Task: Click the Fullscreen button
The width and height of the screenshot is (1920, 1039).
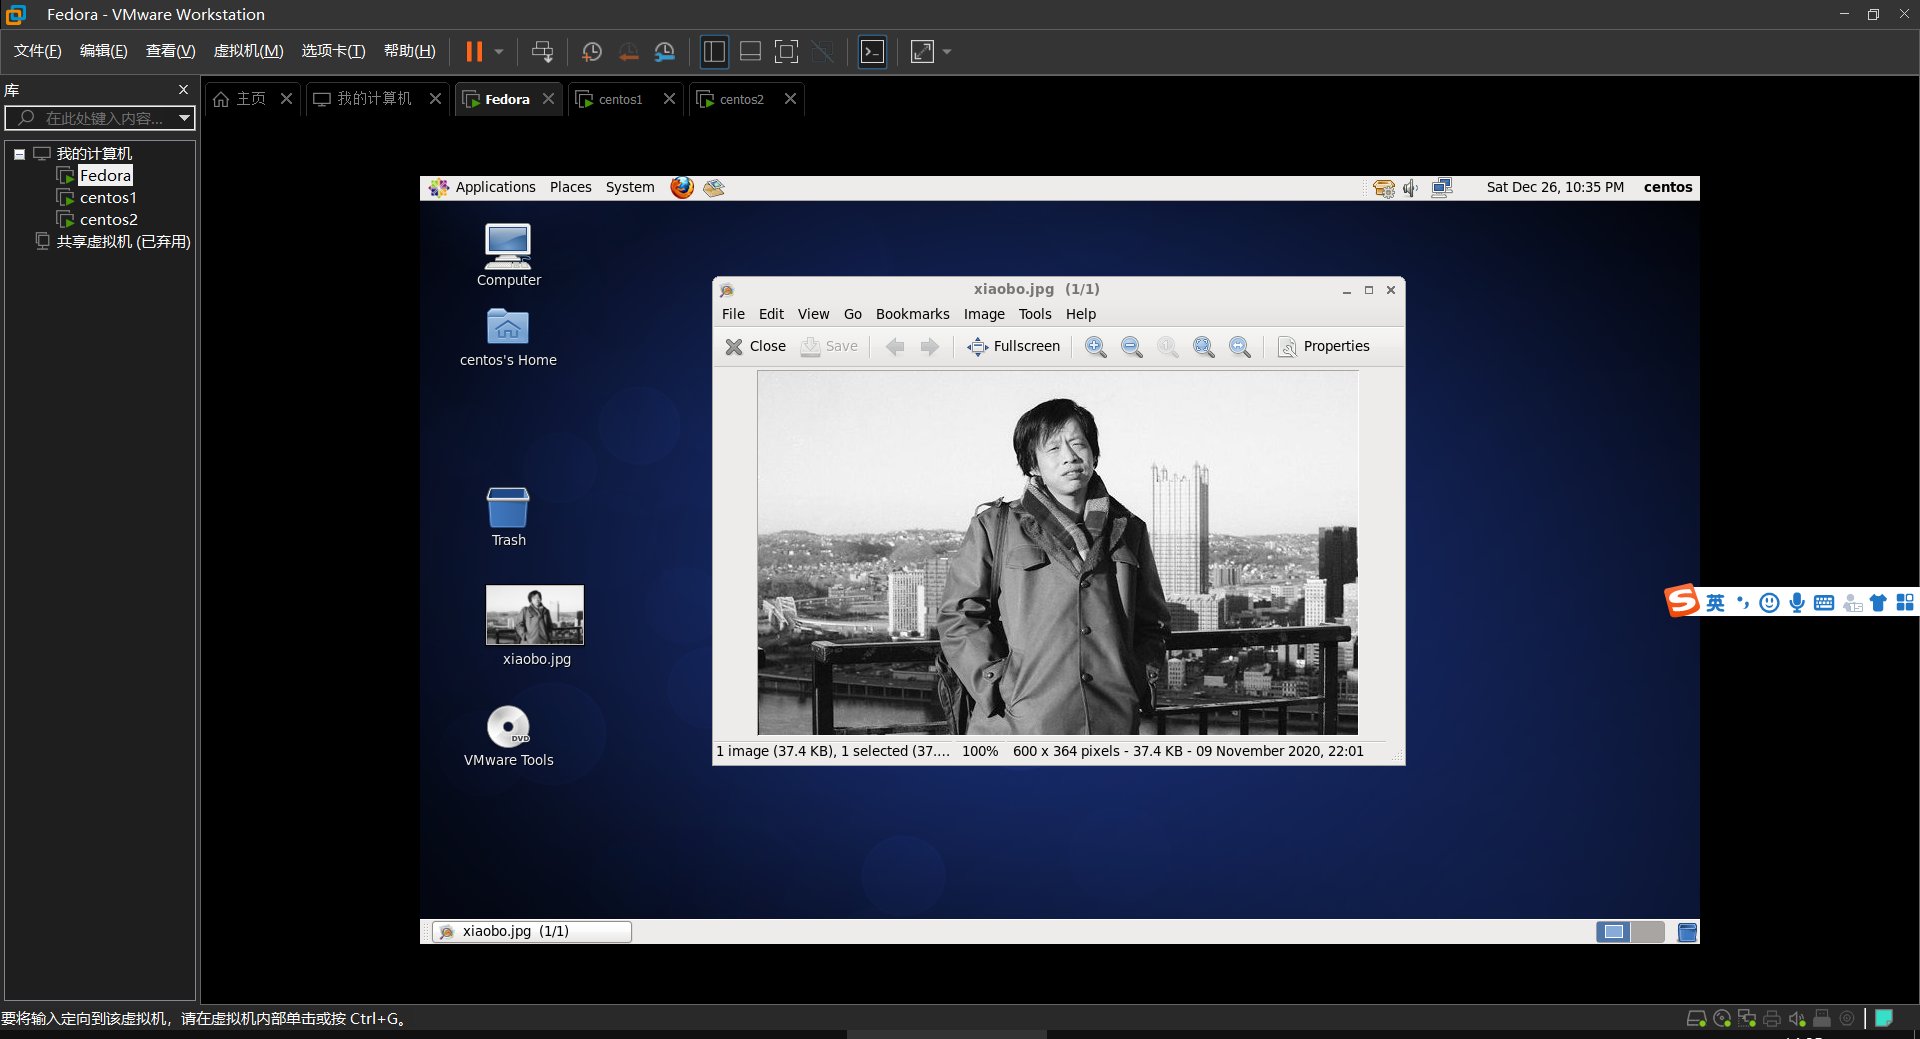Action: (1013, 346)
